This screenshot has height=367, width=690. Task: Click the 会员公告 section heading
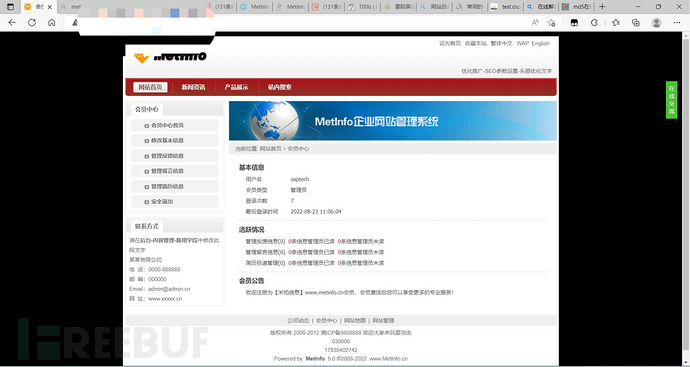tap(251, 281)
